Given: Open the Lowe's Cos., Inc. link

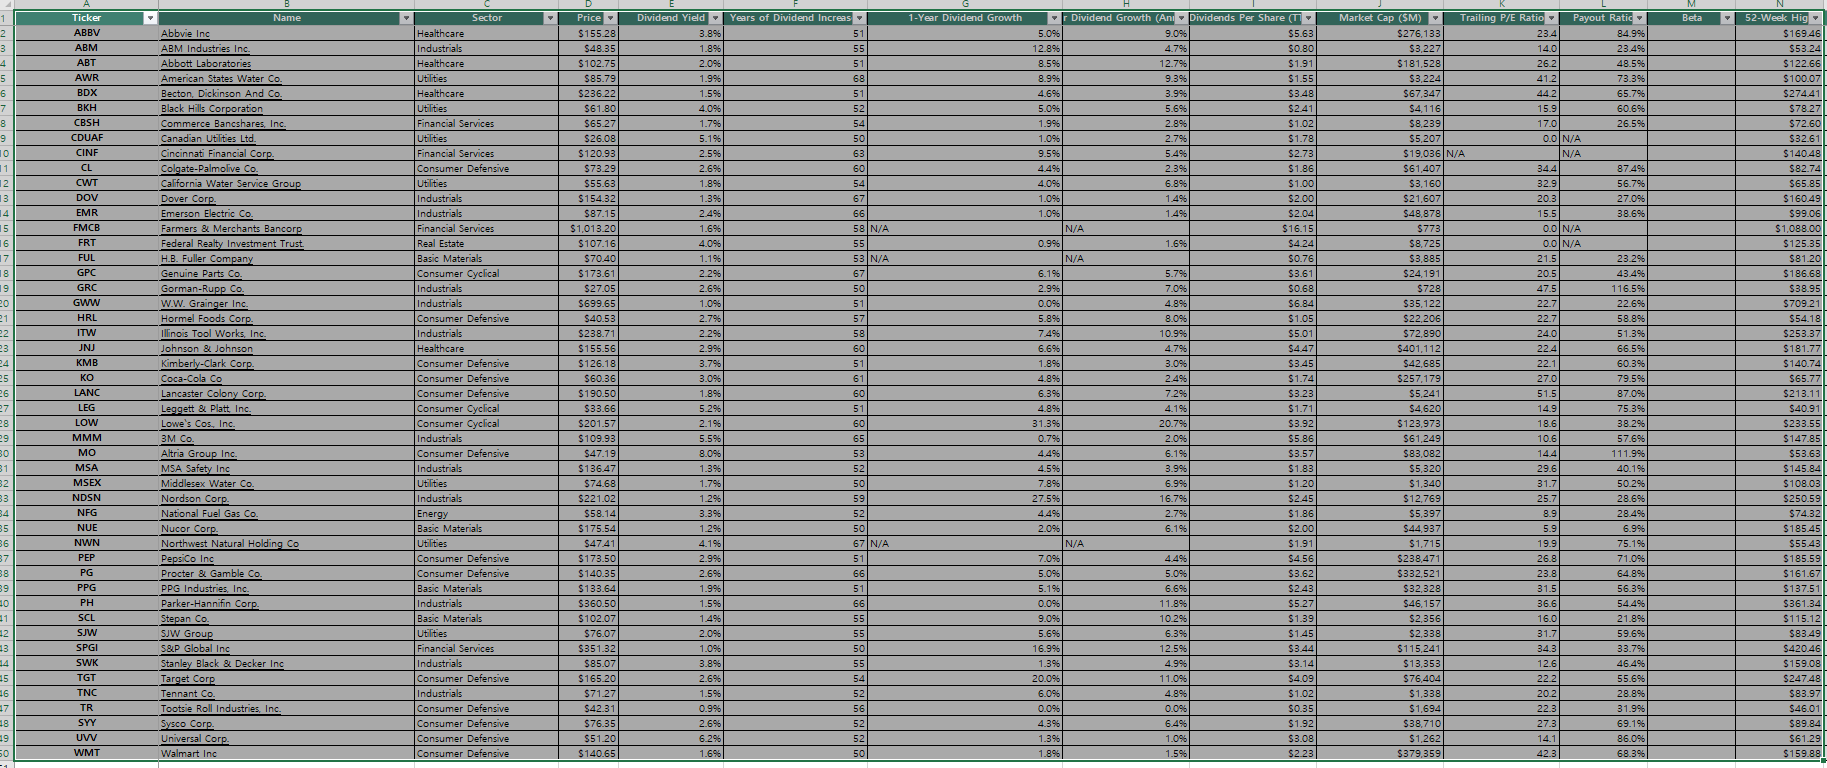Looking at the screenshot, I should (199, 423).
